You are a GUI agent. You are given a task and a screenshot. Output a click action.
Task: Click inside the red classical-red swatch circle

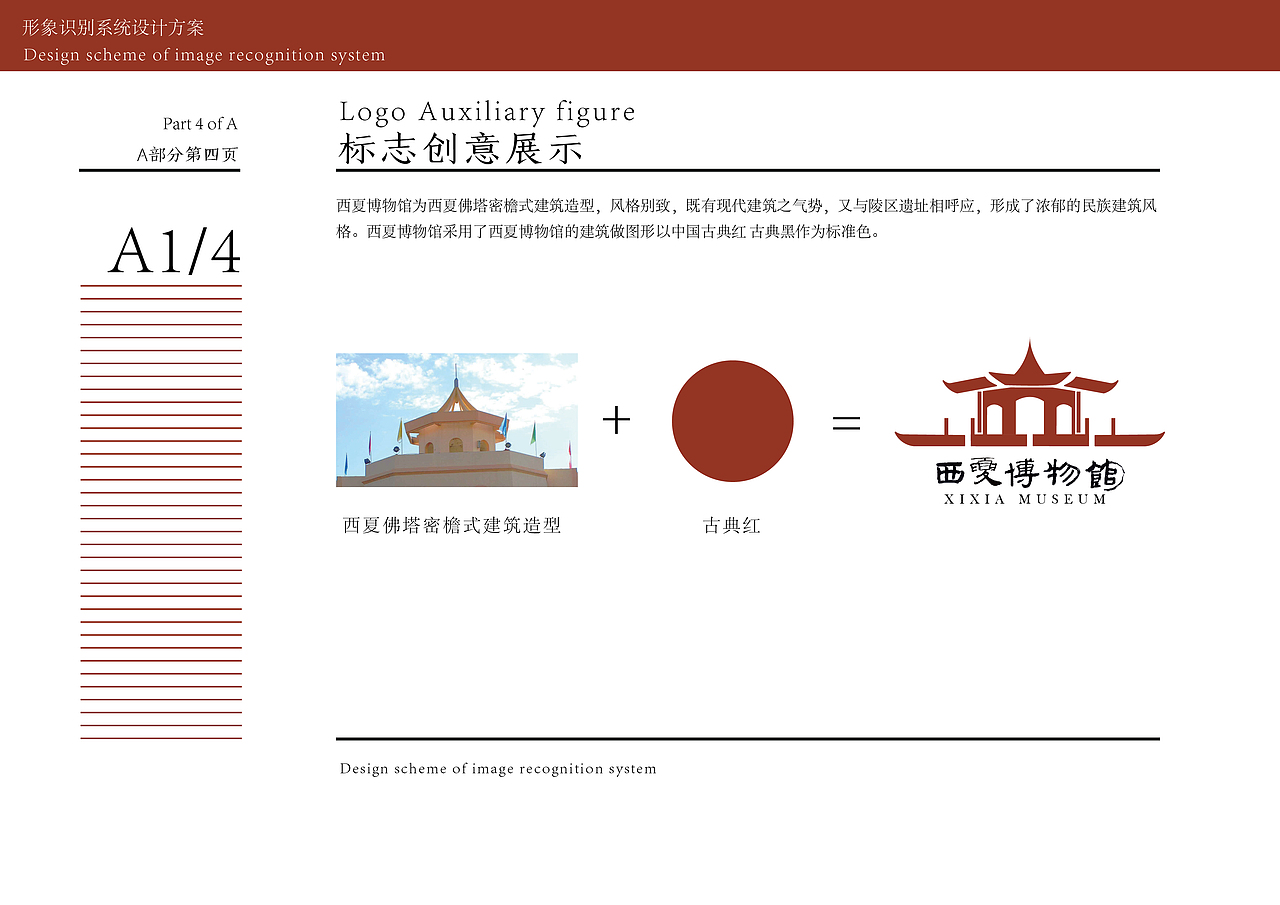[732, 421]
